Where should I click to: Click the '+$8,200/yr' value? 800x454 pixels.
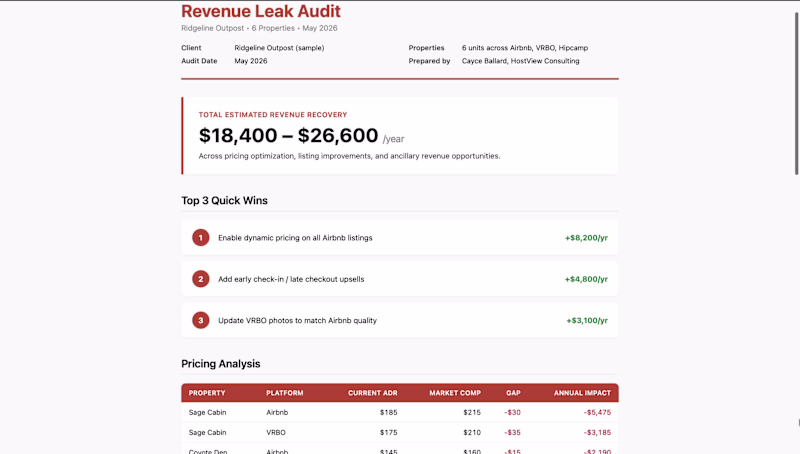tap(586, 238)
